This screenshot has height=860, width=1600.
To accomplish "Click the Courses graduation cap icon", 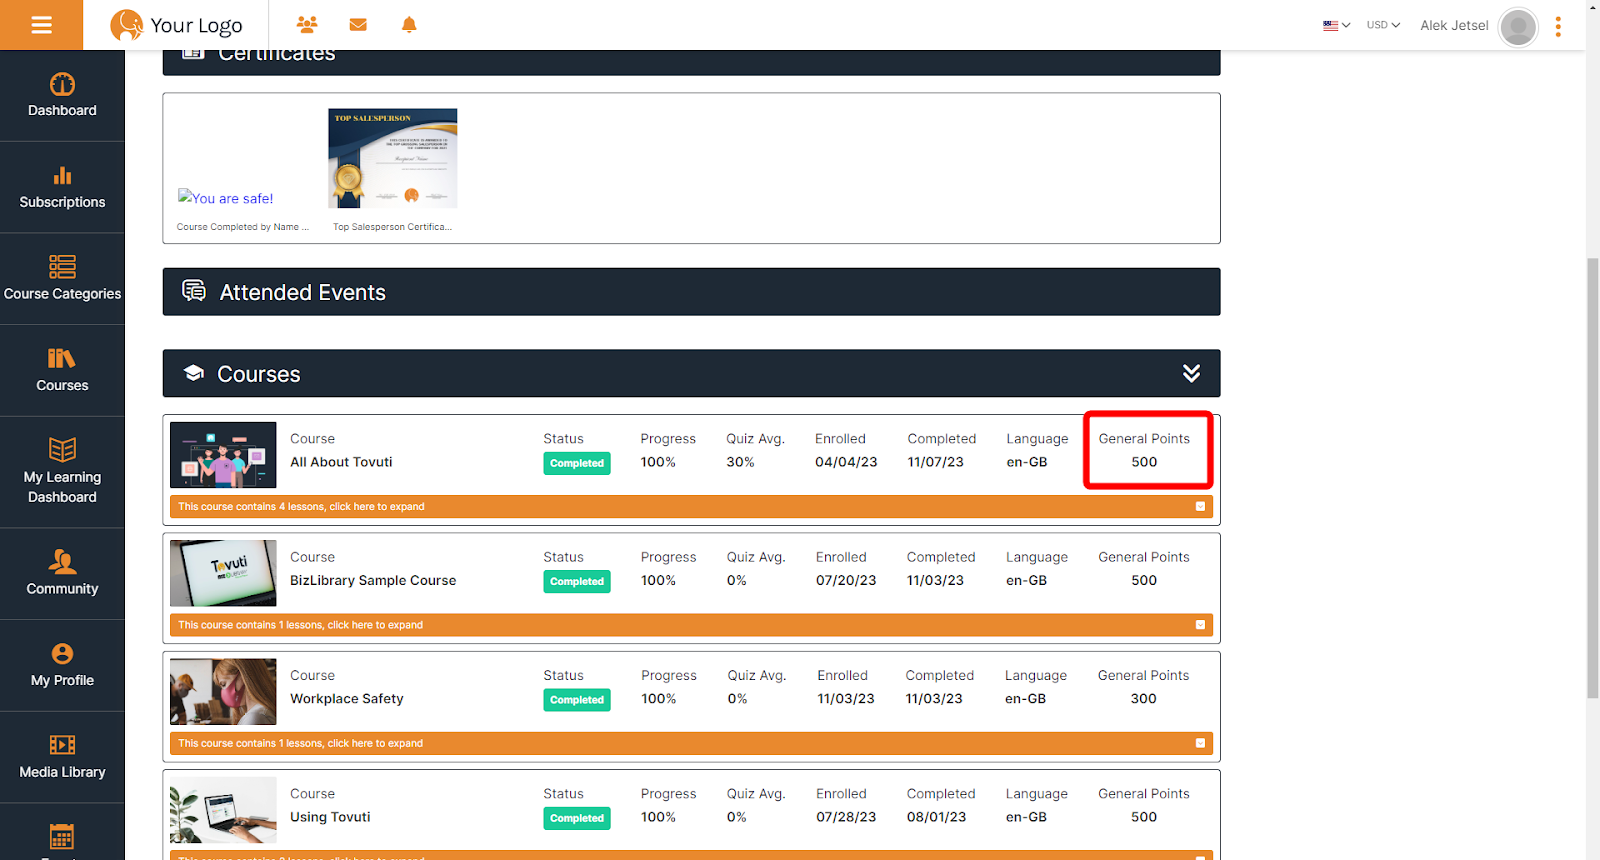I will click(x=194, y=373).
